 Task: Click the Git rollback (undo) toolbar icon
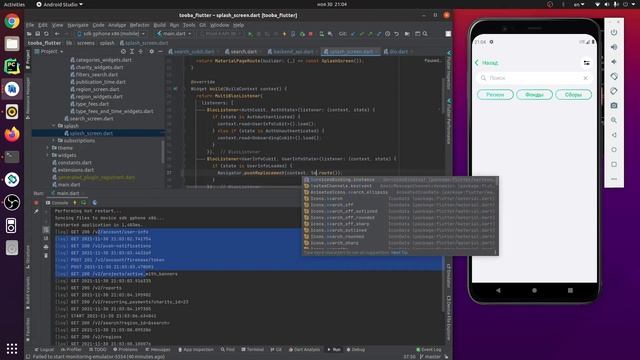[396, 34]
